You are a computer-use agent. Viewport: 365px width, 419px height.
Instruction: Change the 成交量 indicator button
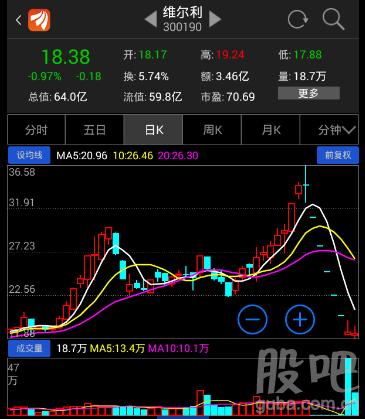[x=29, y=348]
